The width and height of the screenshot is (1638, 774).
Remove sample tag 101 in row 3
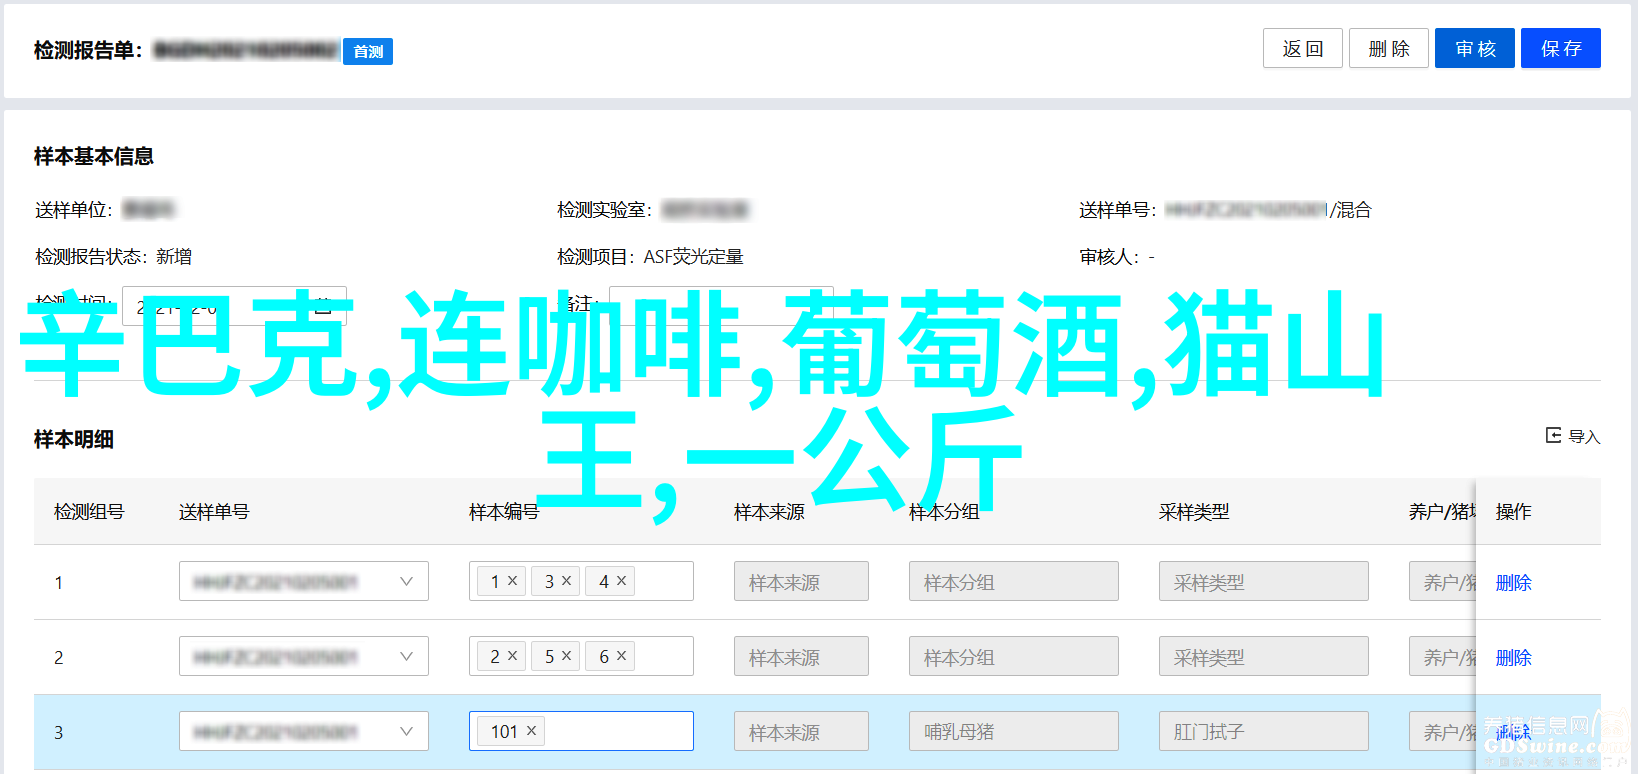tap(531, 730)
